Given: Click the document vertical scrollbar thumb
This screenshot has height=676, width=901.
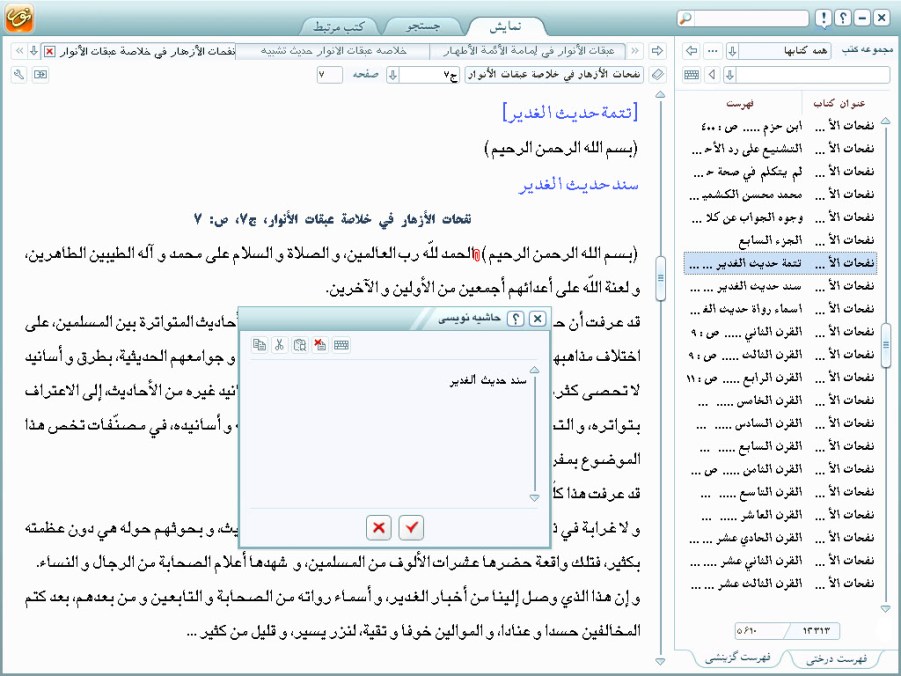Looking at the screenshot, I should [660, 279].
